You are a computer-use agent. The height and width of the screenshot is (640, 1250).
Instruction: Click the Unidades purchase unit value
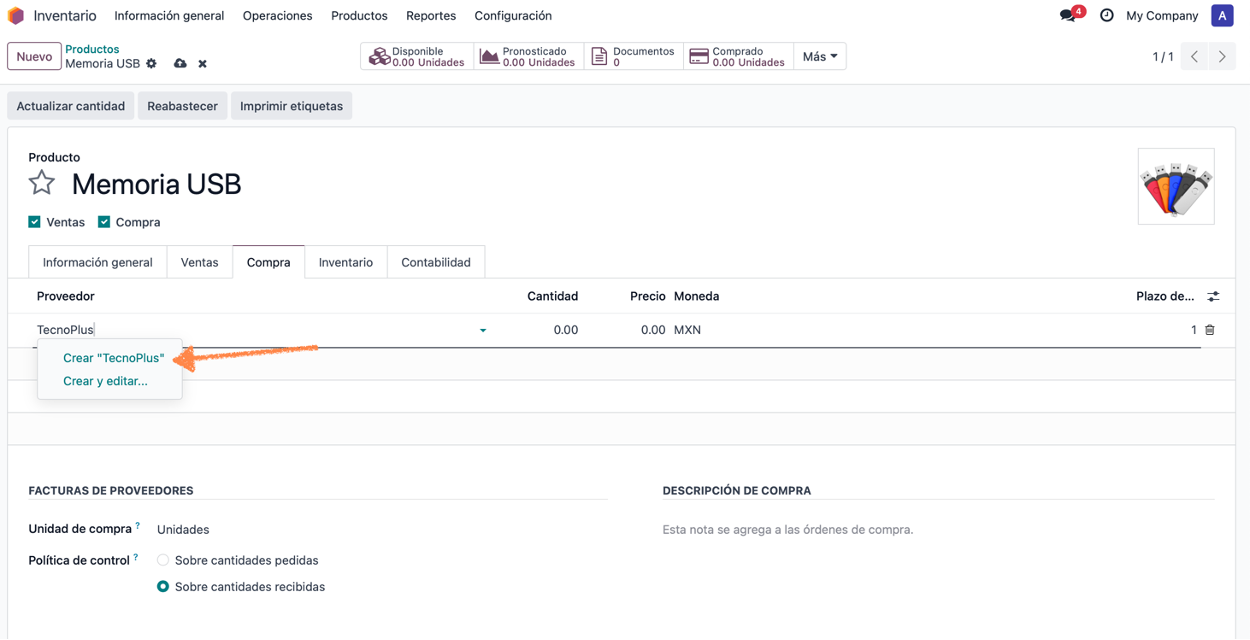coord(183,530)
